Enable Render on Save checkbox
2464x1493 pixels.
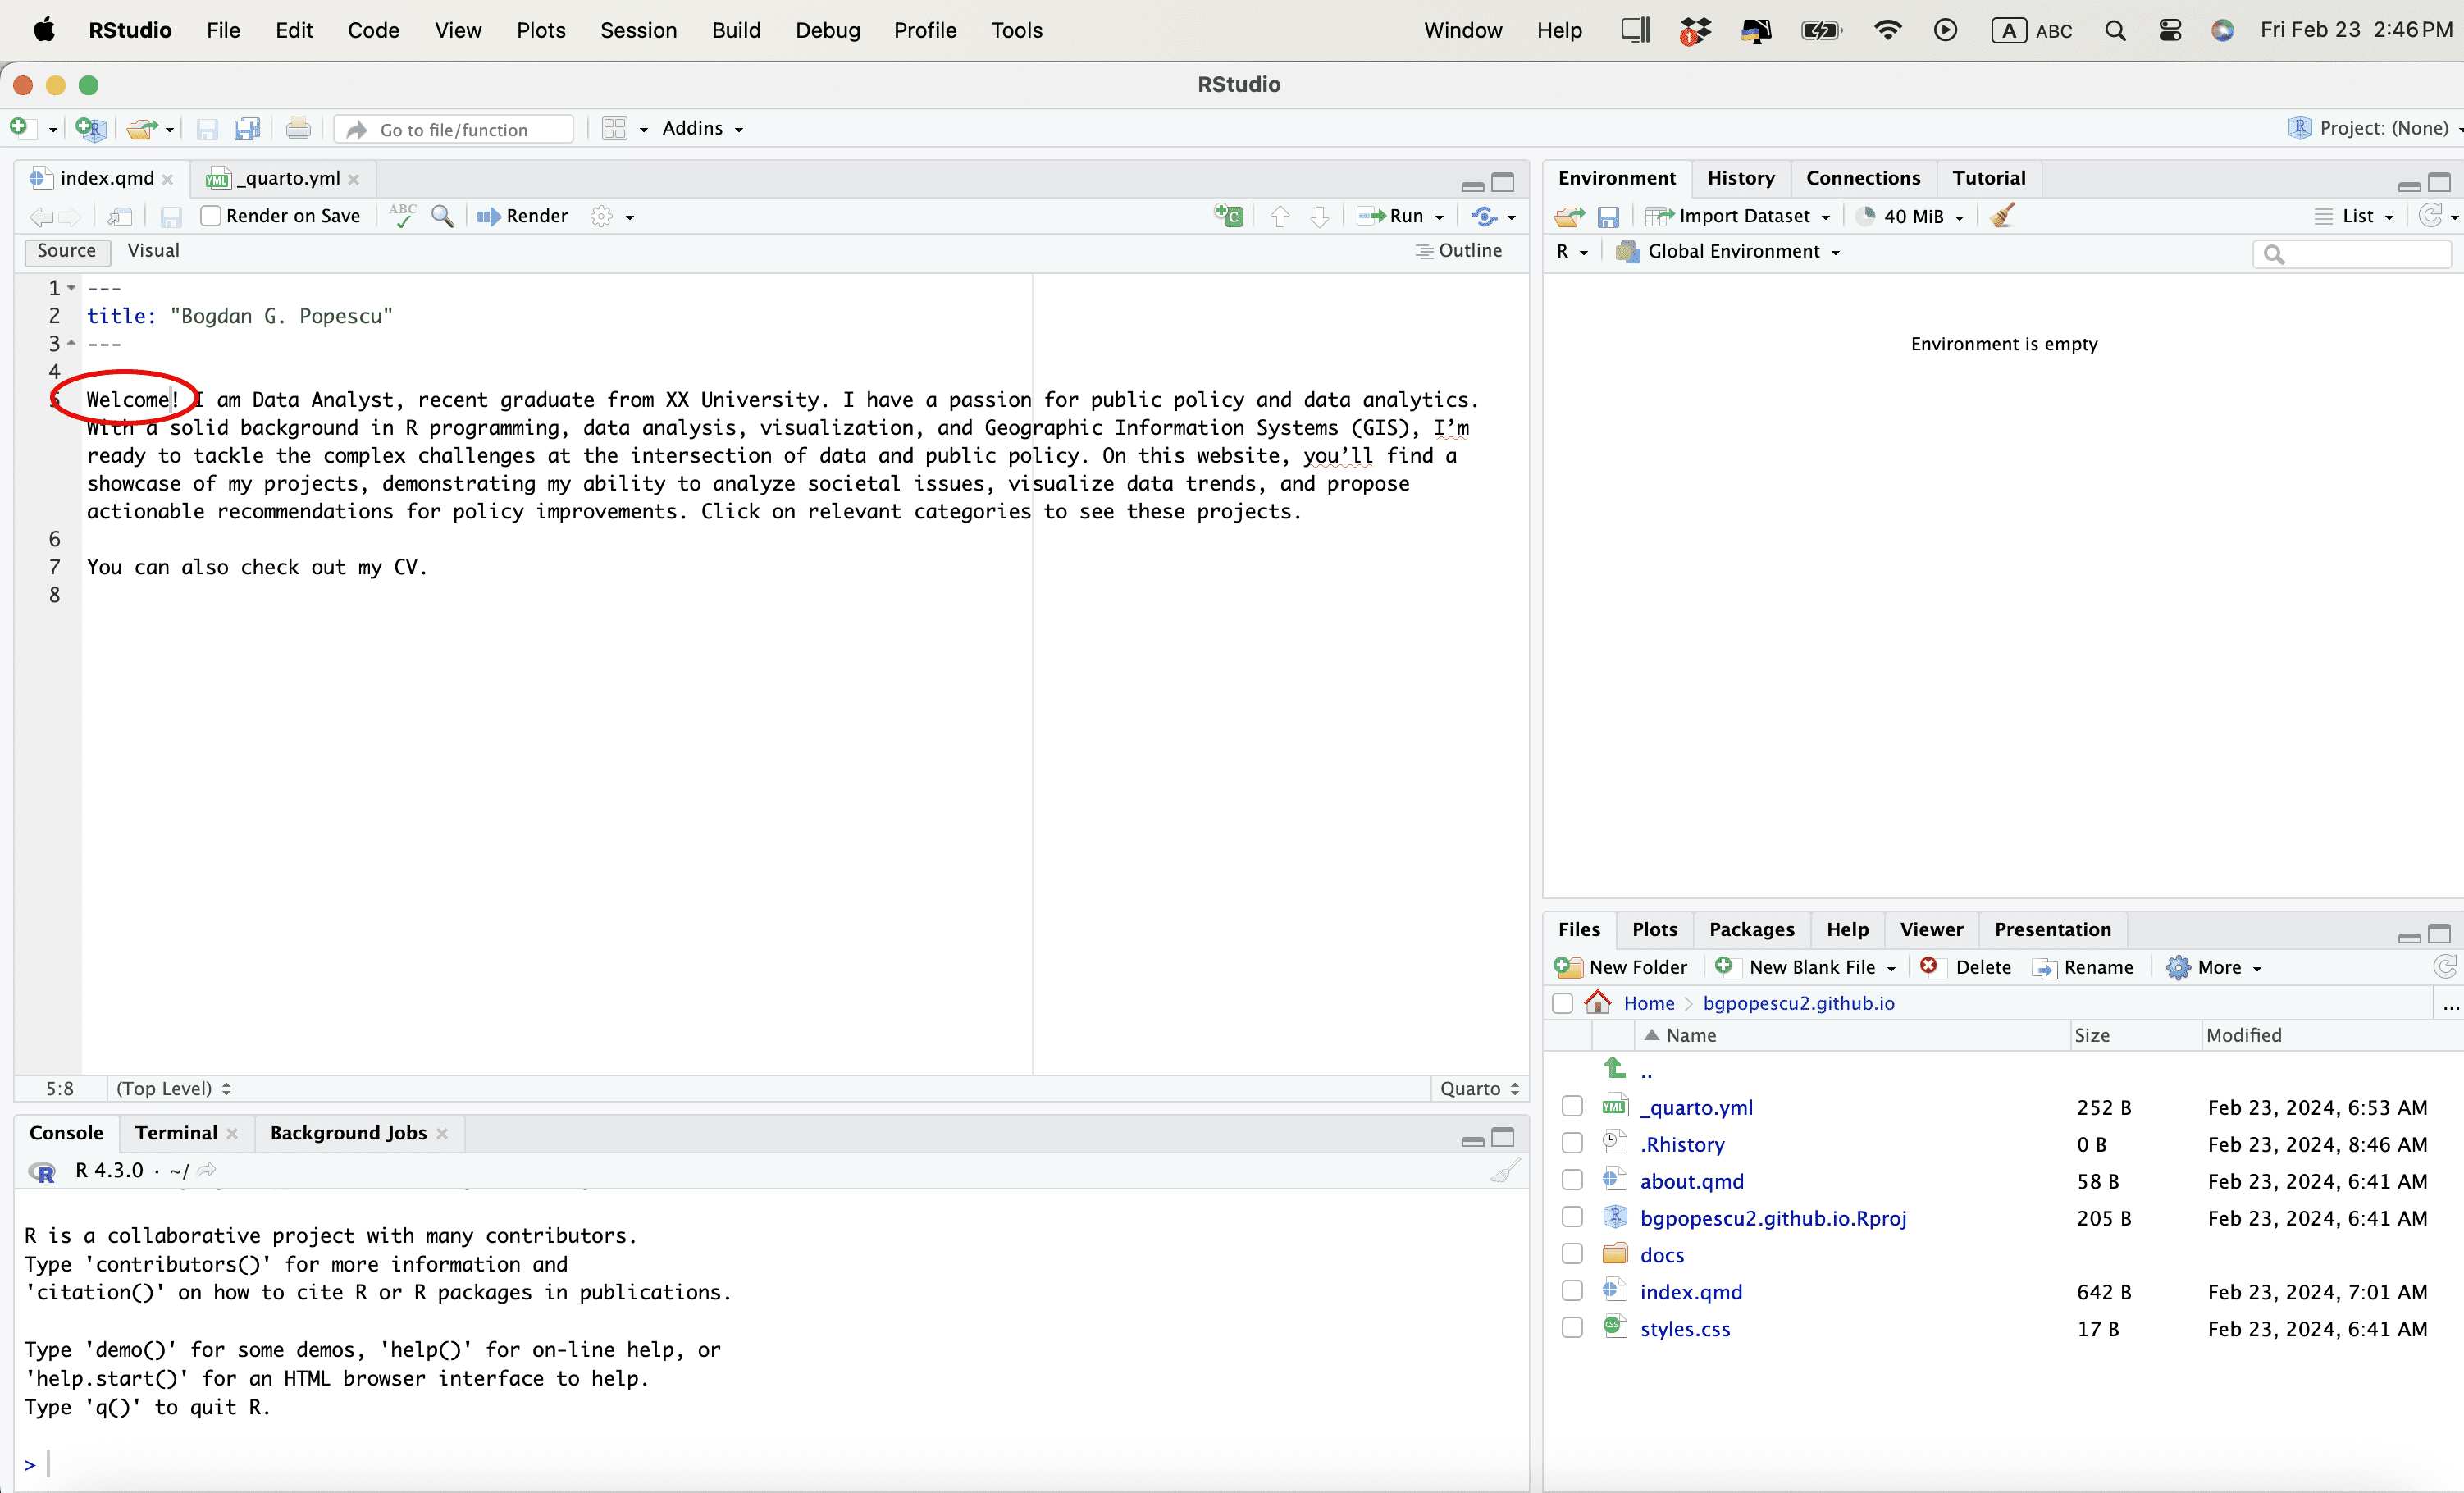[x=211, y=216]
